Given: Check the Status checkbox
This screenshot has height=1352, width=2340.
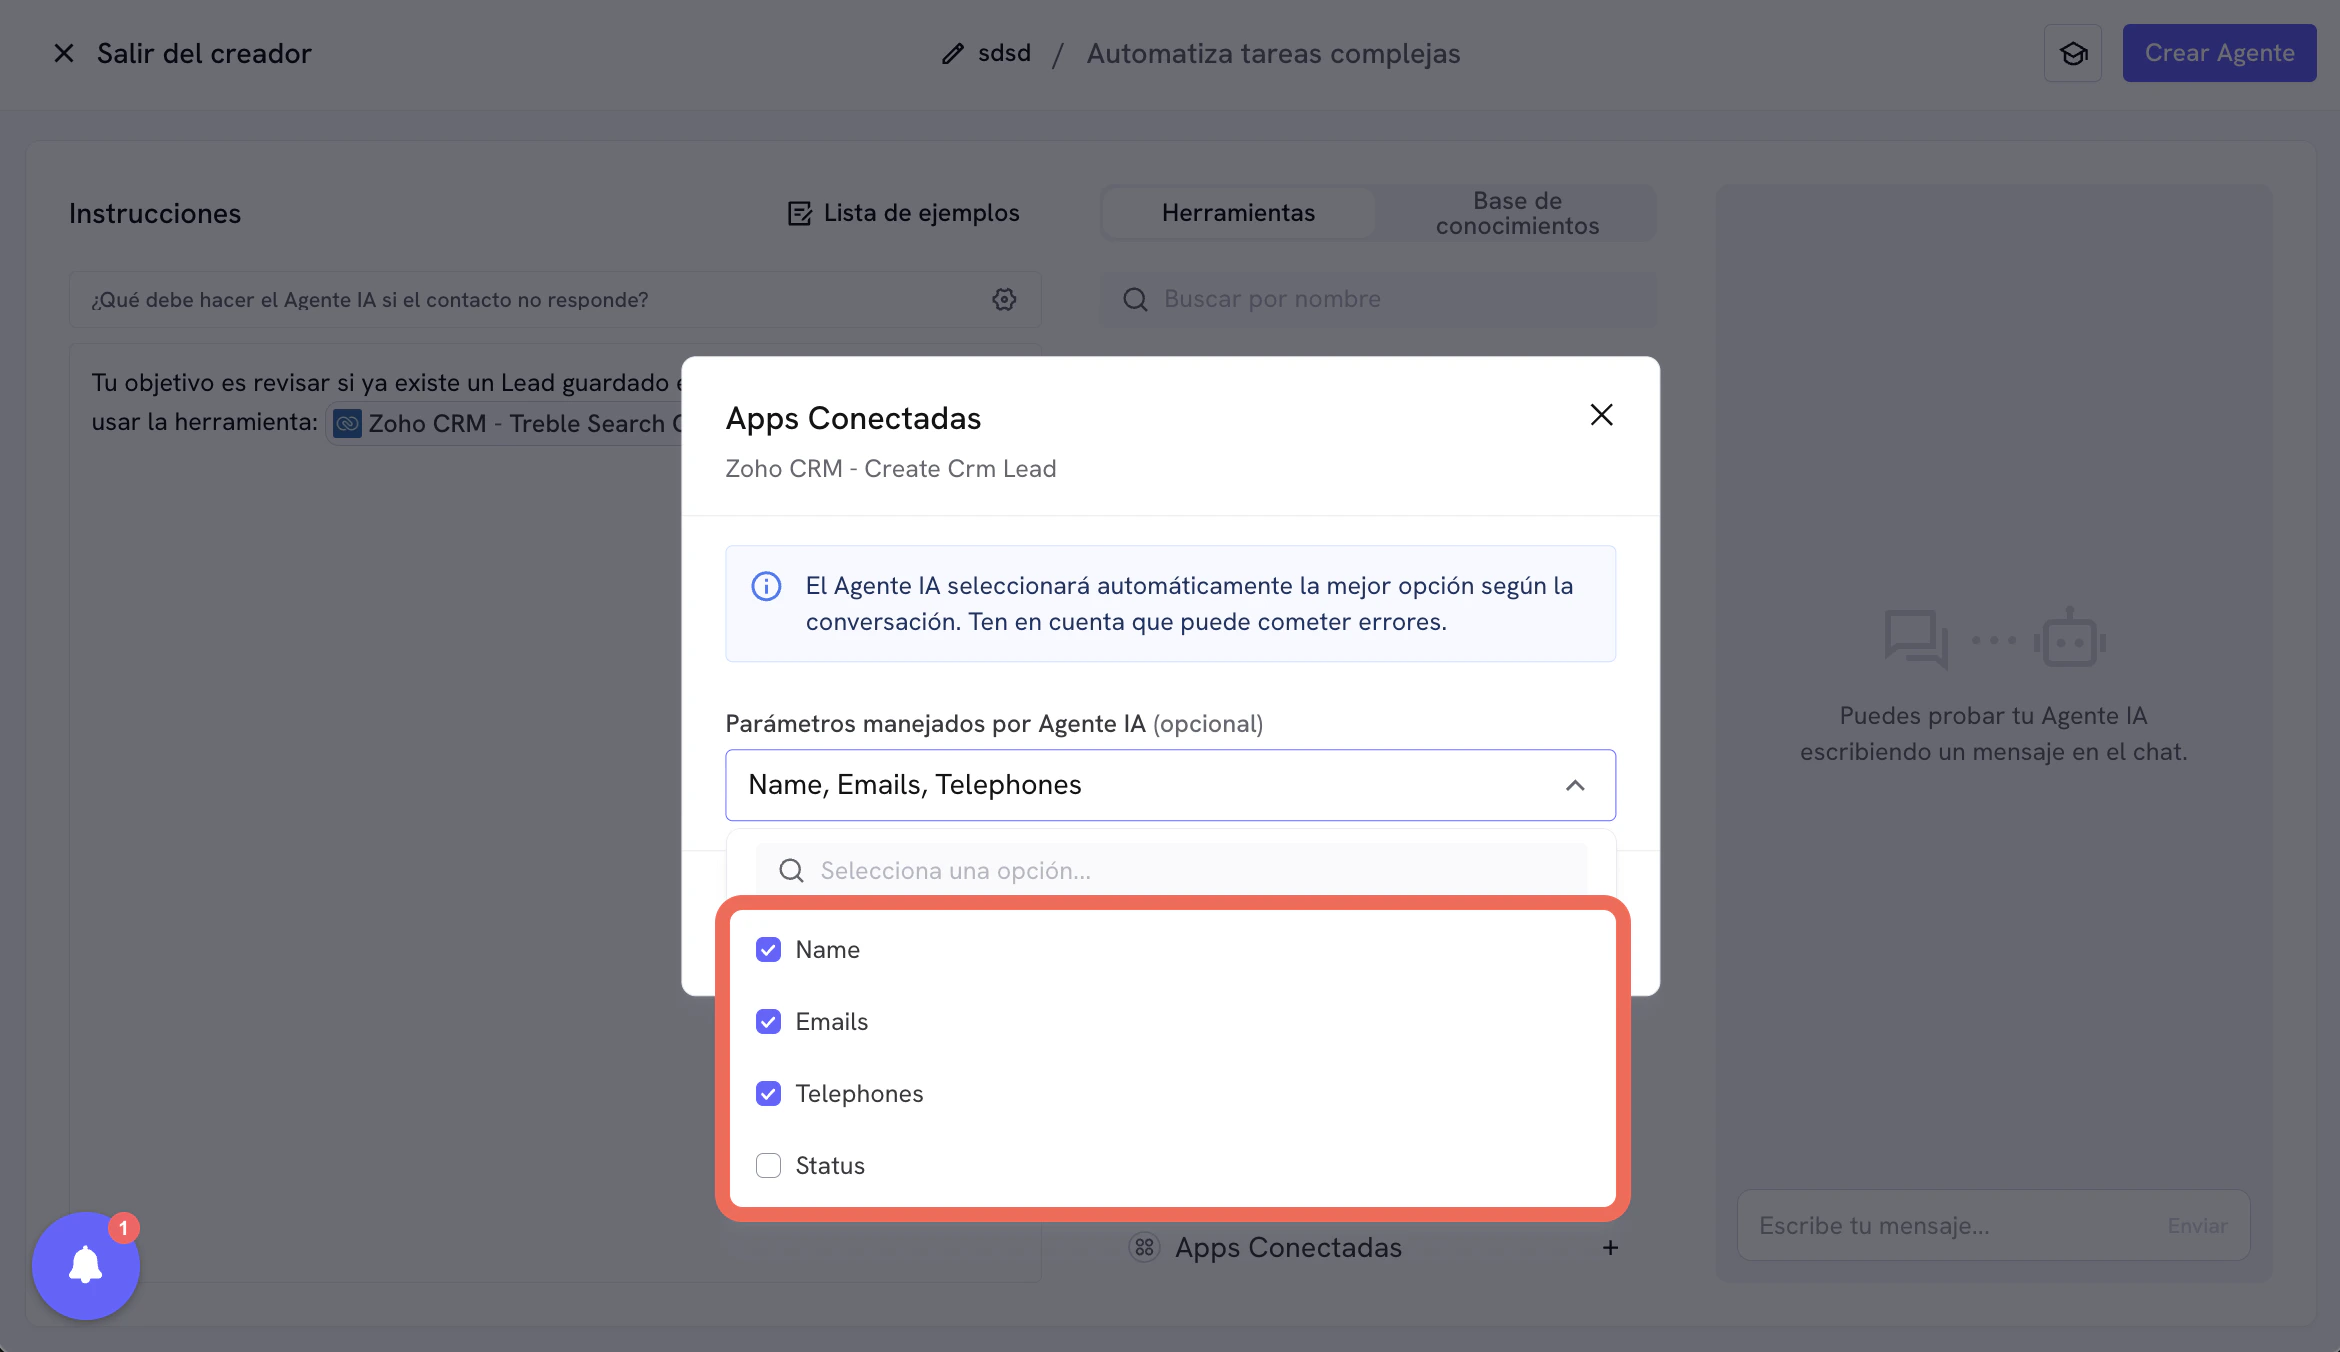Looking at the screenshot, I should coord(768,1165).
